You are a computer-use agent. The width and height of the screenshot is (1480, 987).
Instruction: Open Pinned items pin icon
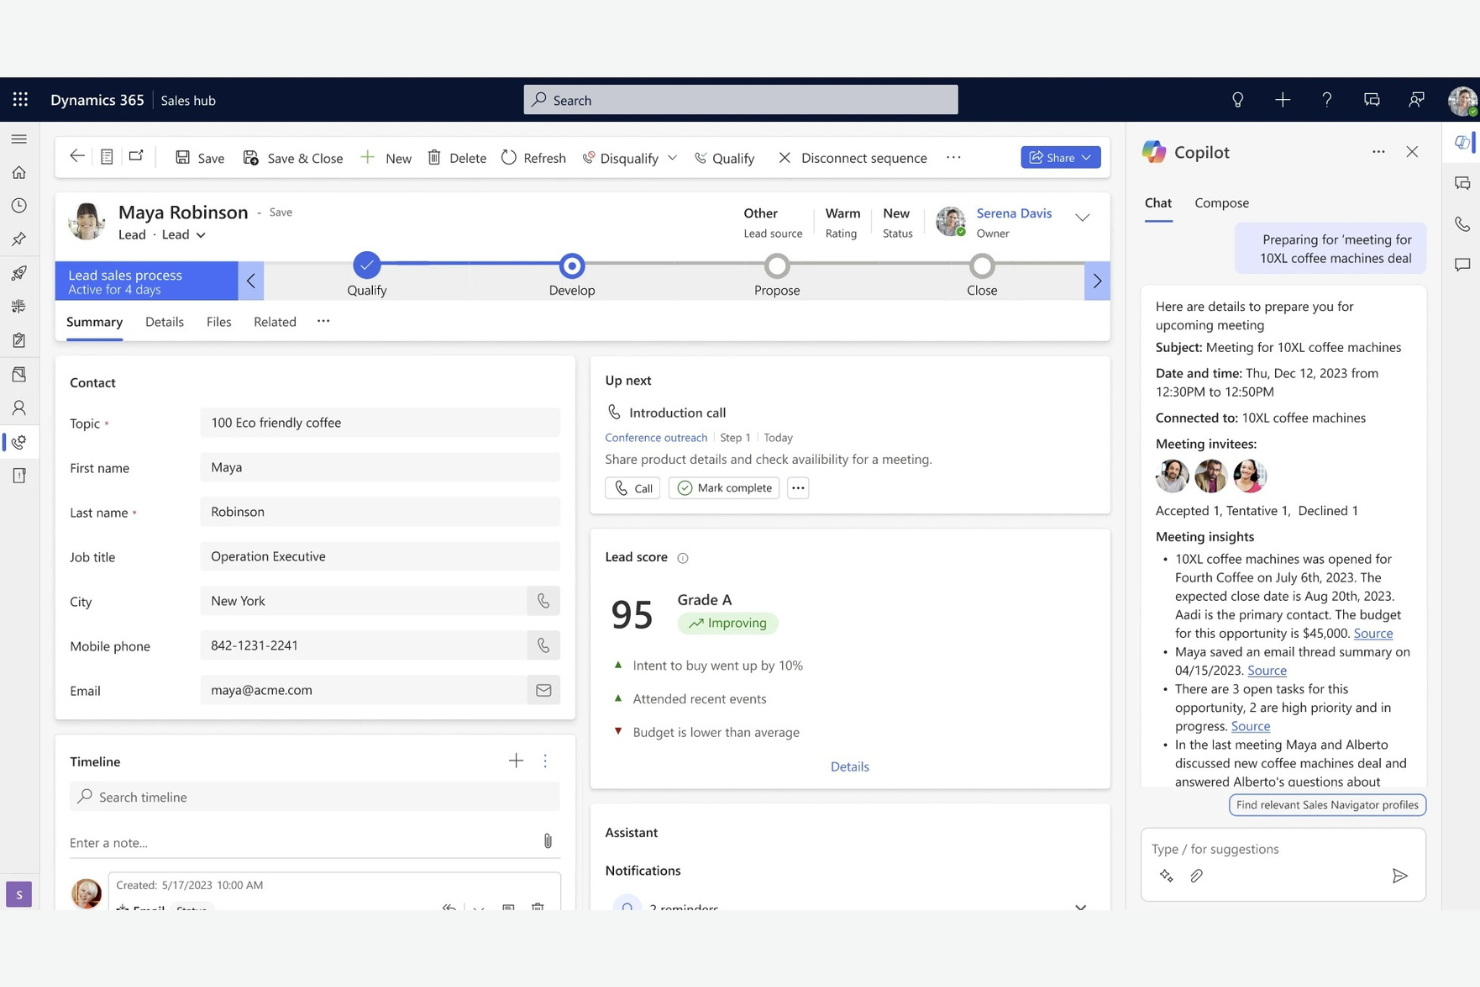point(19,240)
